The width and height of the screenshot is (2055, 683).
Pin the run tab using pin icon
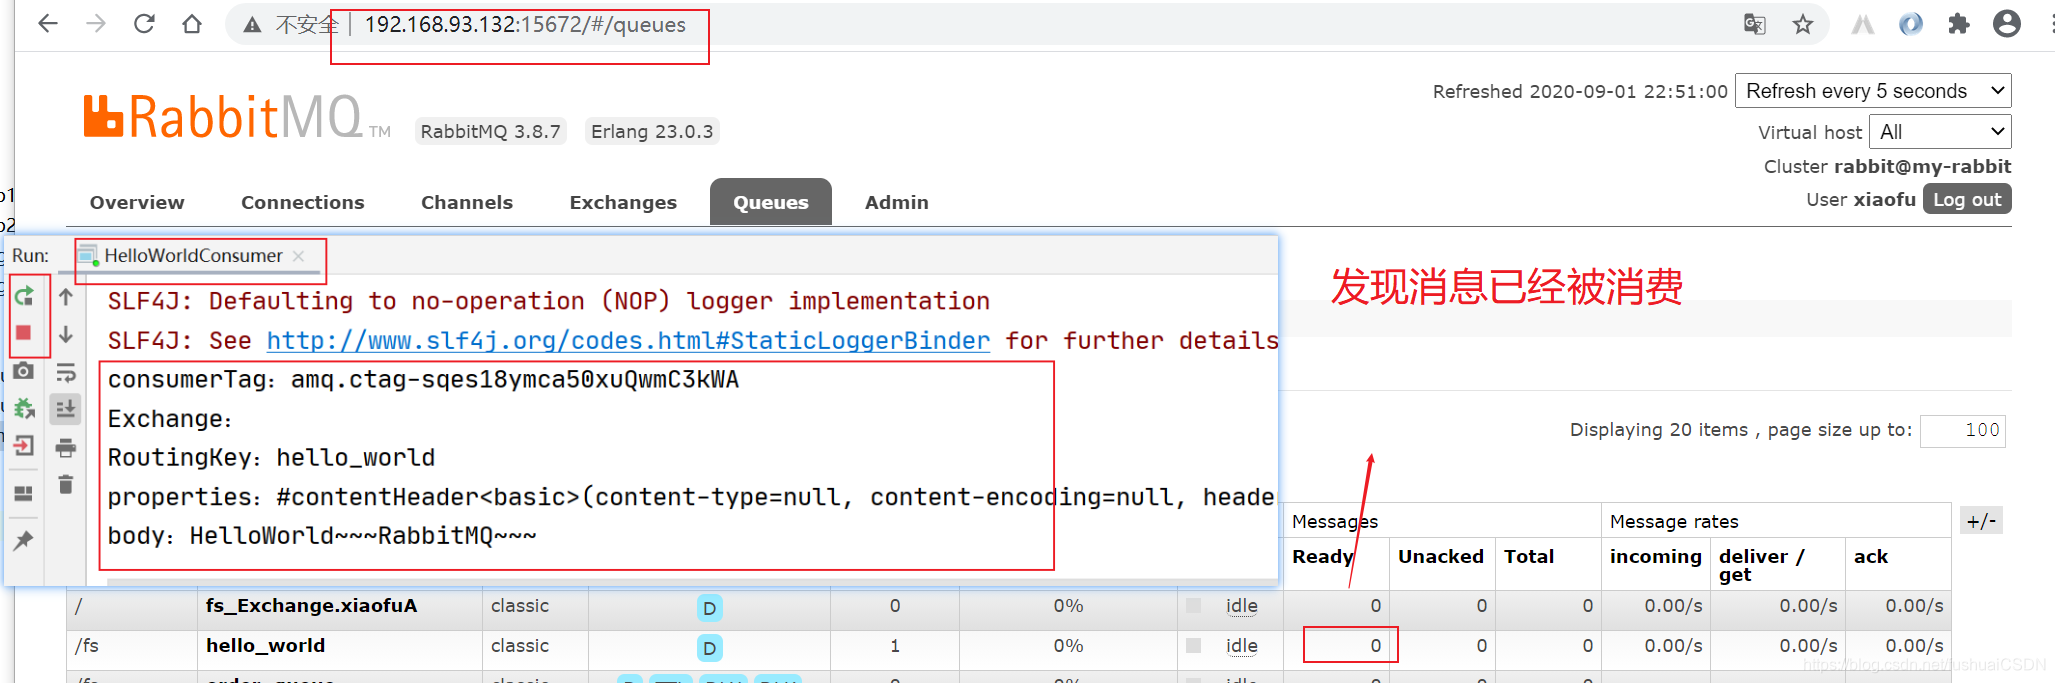[x=24, y=540]
